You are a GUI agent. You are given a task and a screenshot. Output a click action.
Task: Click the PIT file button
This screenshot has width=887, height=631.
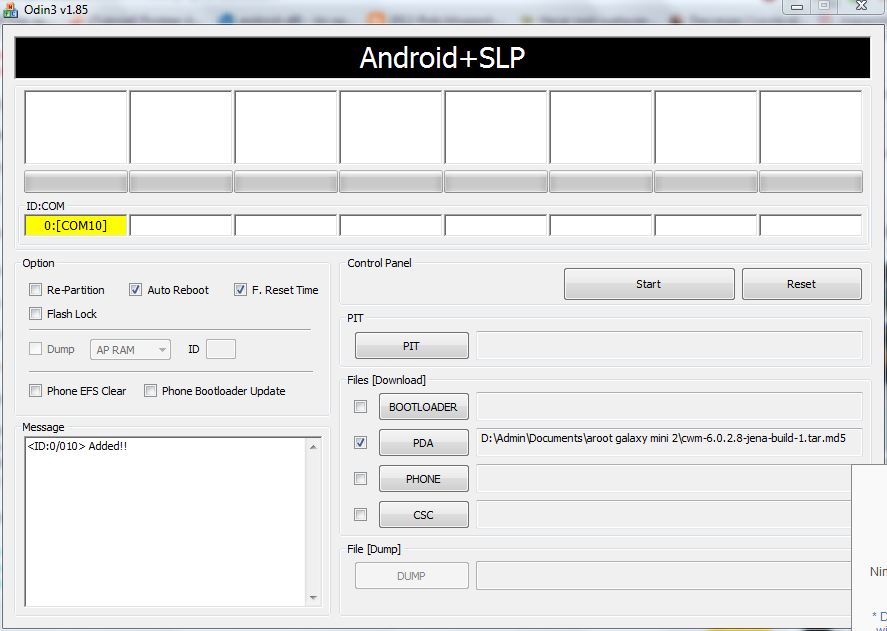click(412, 346)
